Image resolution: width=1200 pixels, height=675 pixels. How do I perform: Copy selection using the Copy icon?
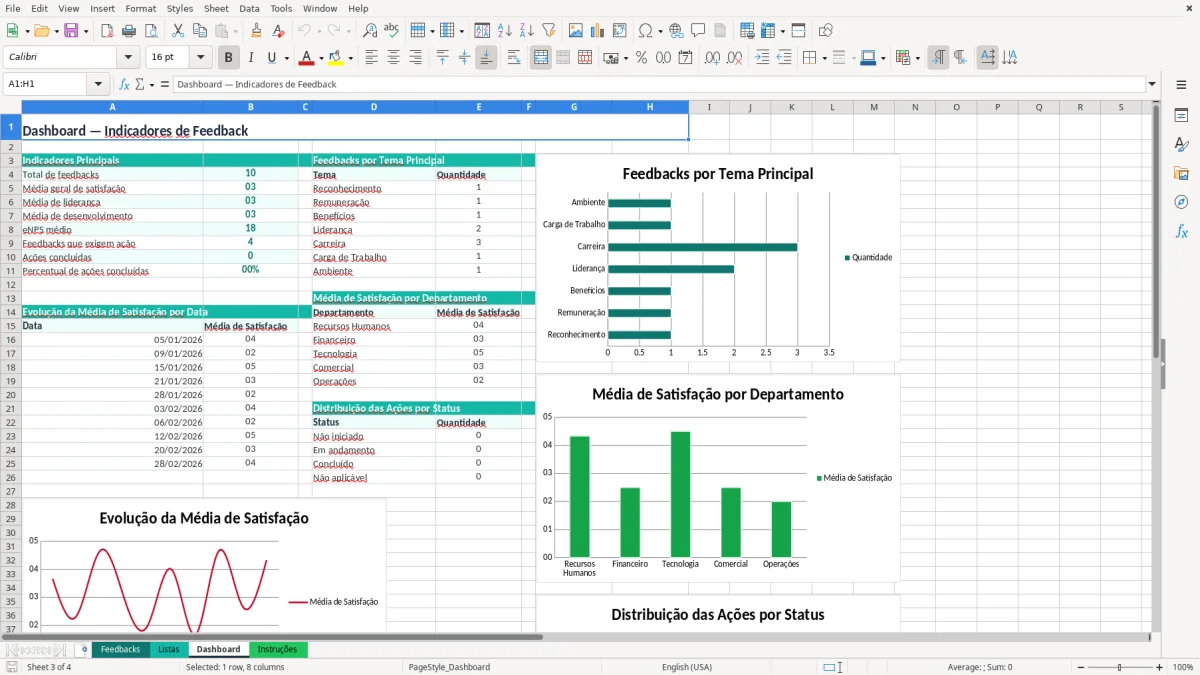pyautogui.click(x=200, y=31)
